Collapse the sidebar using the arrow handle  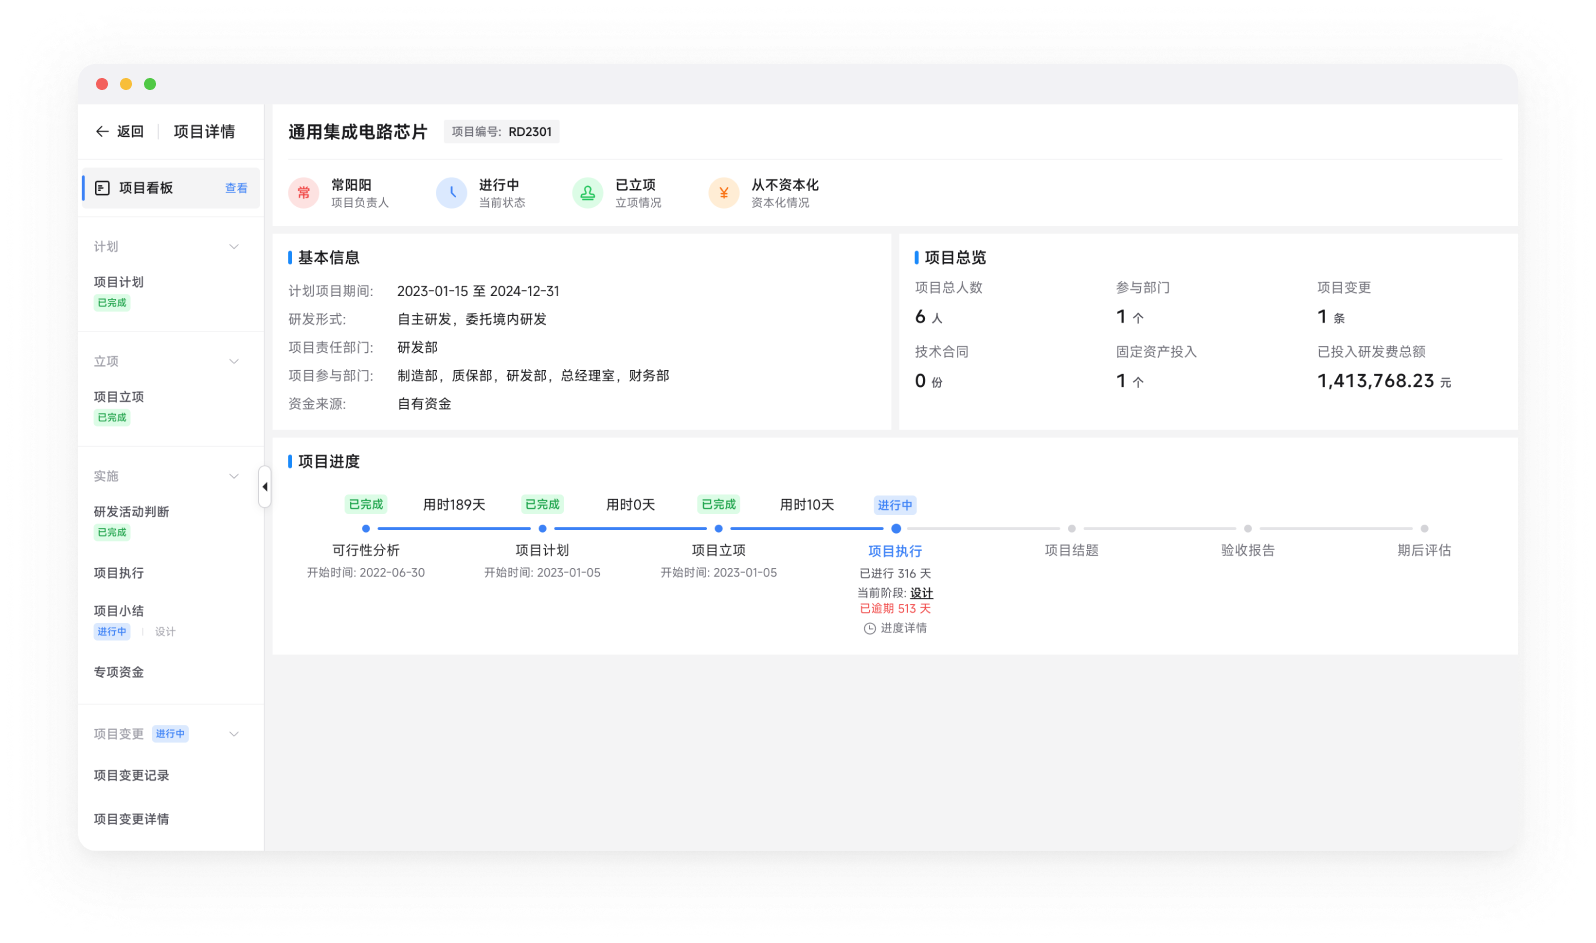(265, 487)
